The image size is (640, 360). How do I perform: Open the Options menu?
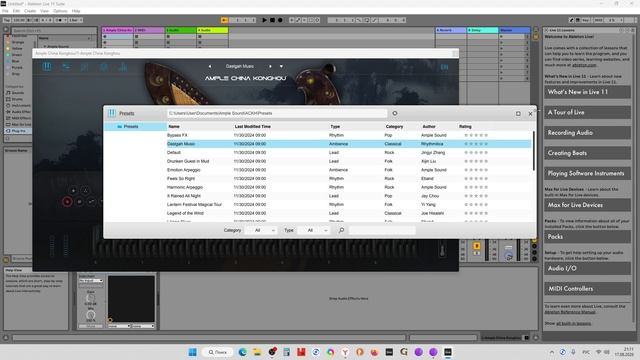pyautogui.click(x=60, y=11)
